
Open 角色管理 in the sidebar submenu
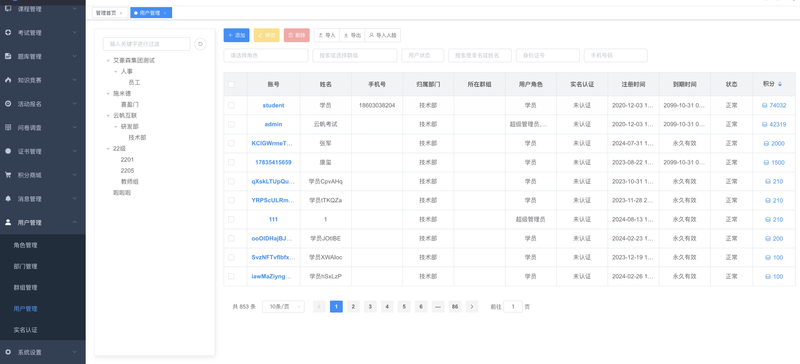(x=26, y=245)
